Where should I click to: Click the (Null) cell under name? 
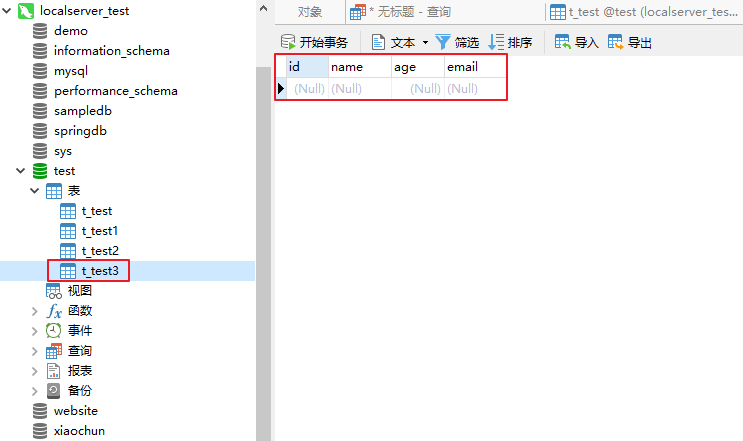click(x=360, y=89)
